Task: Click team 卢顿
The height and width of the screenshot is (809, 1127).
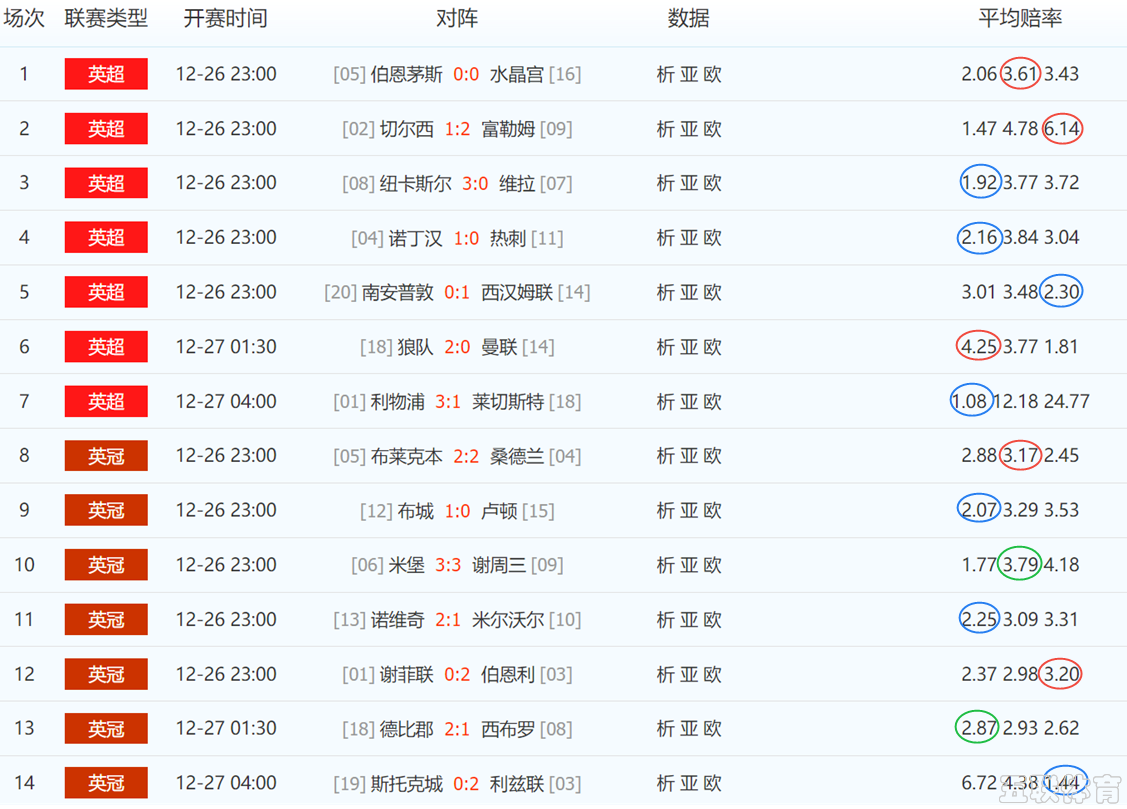Action: point(499,510)
